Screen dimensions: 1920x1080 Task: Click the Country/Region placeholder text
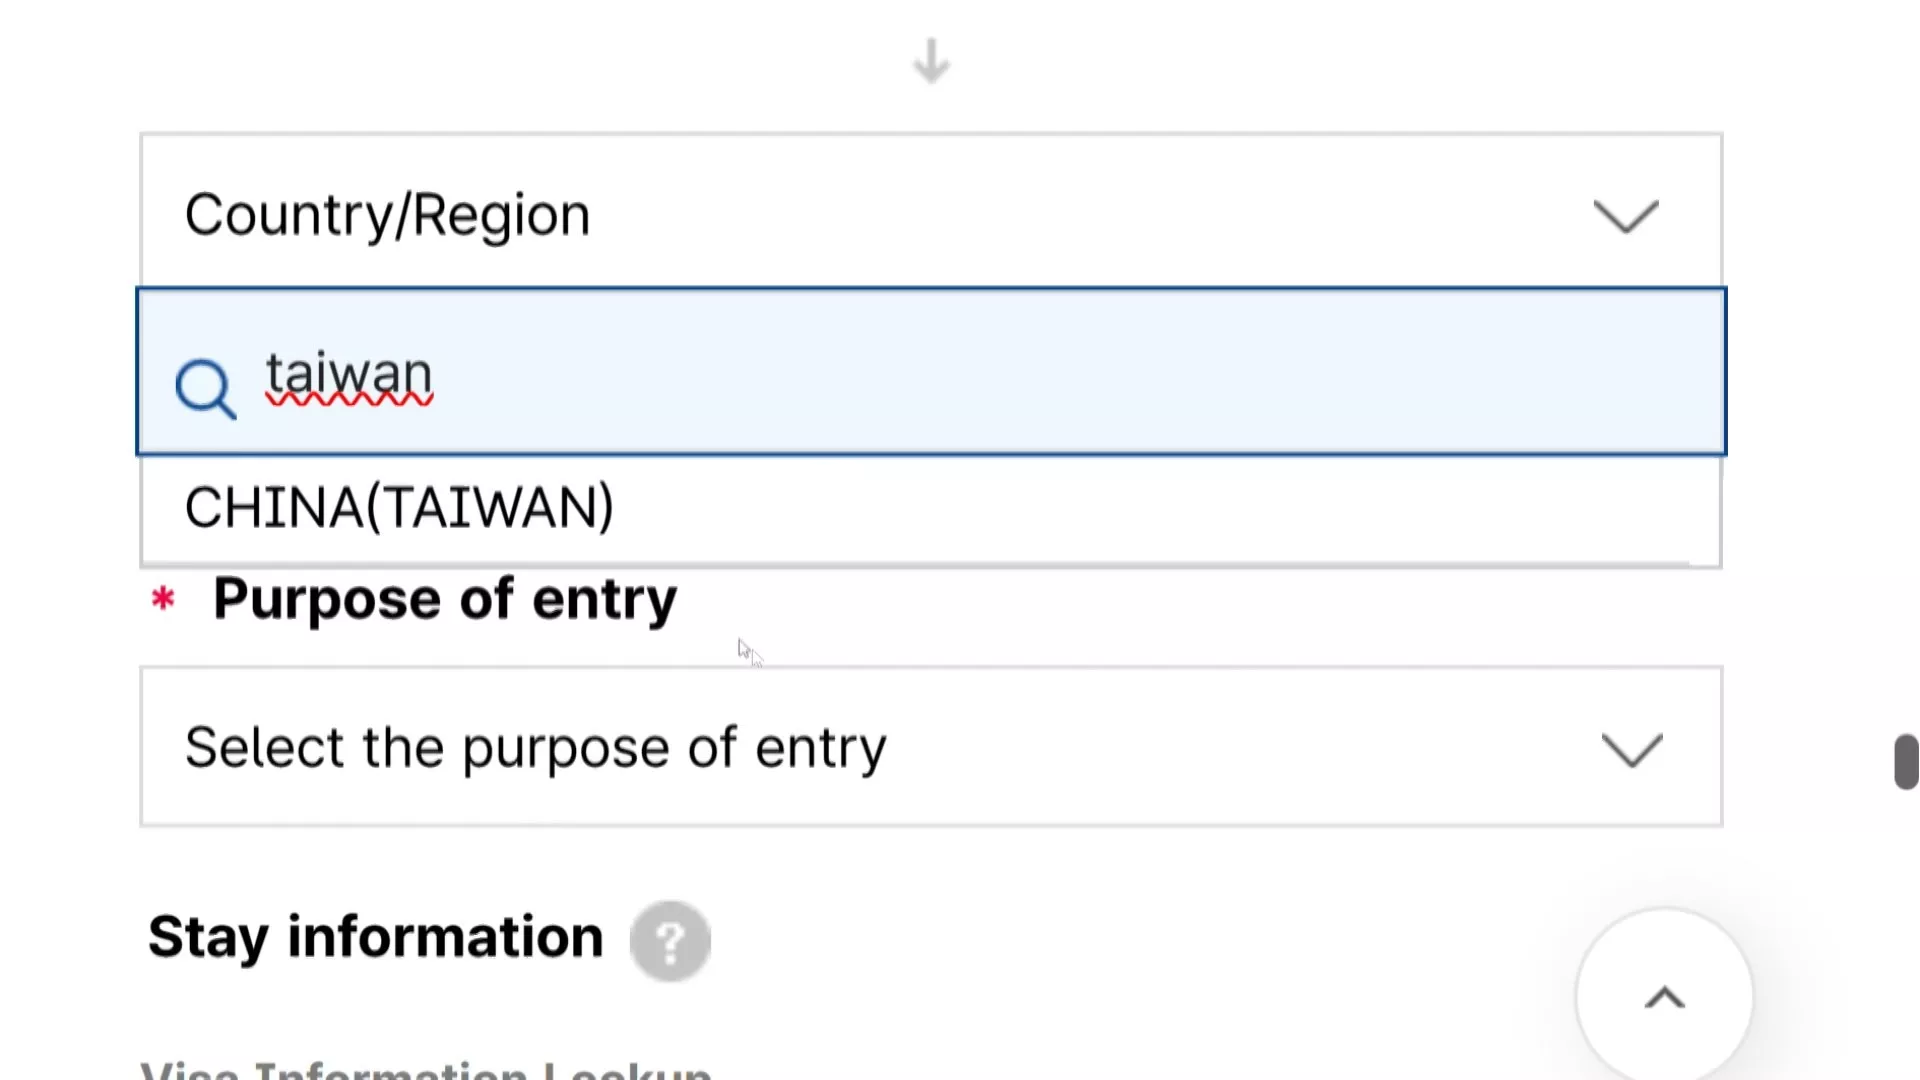pos(387,216)
